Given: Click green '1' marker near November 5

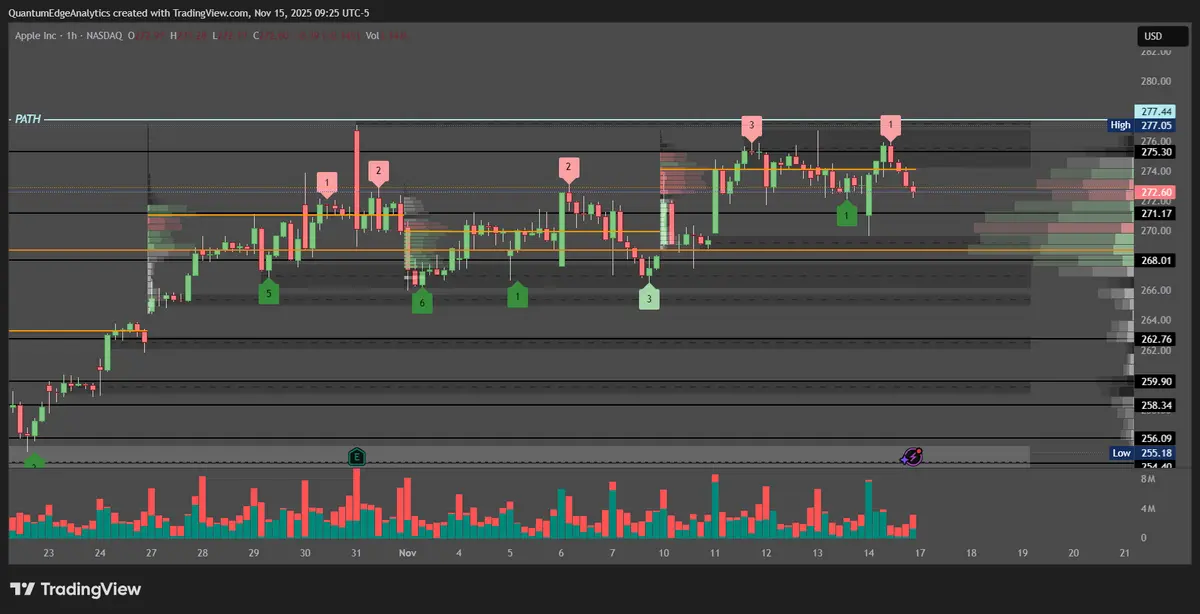Looking at the screenshot, I should pyautogui.click(x=517, y=295).
